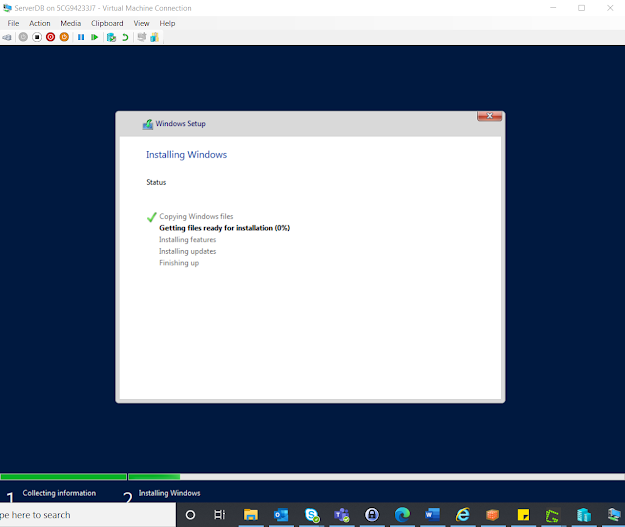Click the completed Collecting information progress bar

coord(63,477)
